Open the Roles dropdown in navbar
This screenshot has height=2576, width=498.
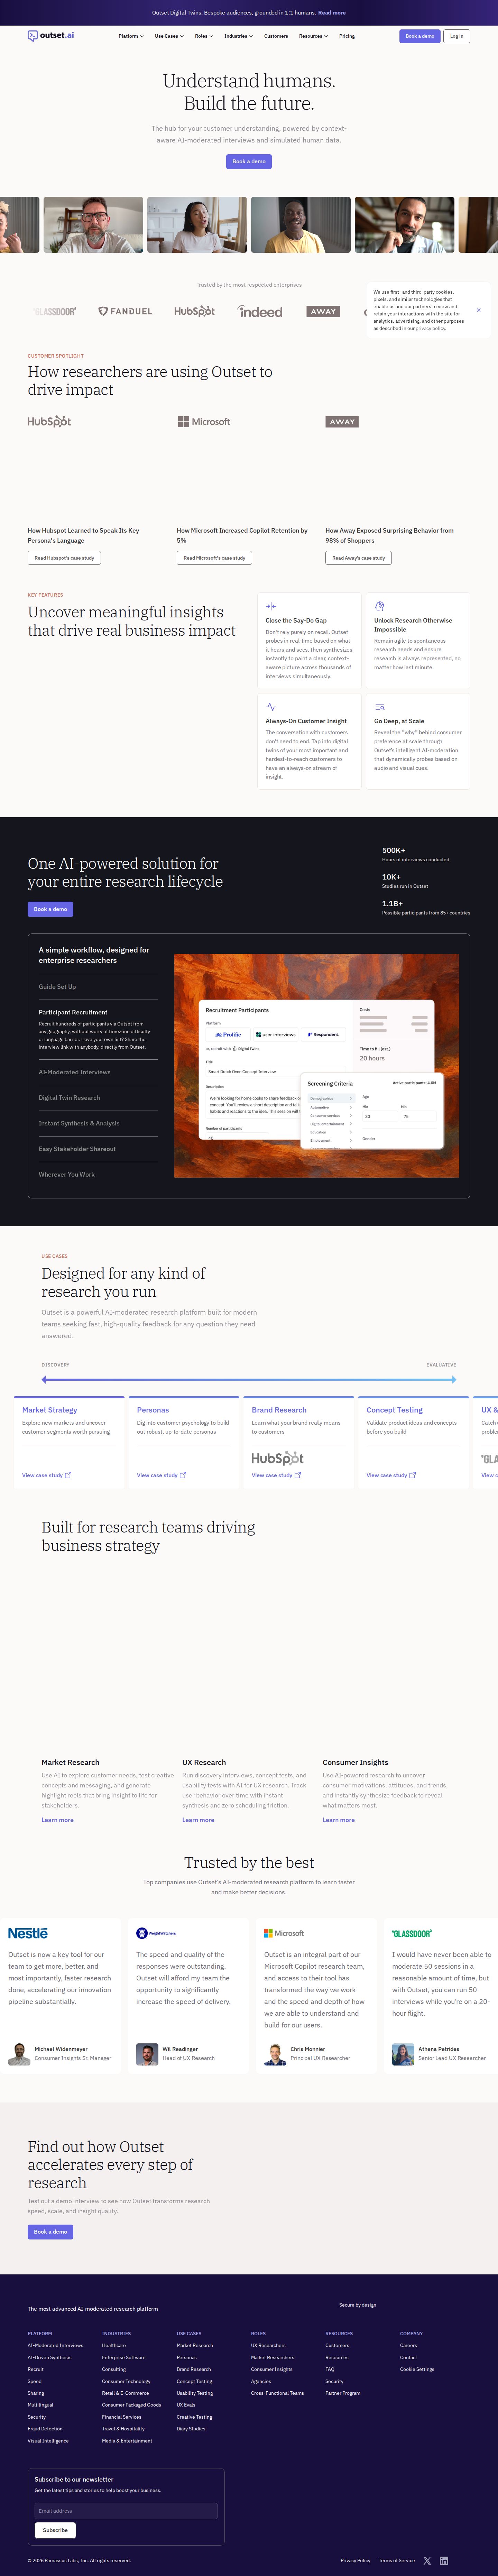(x=204, y=36)
